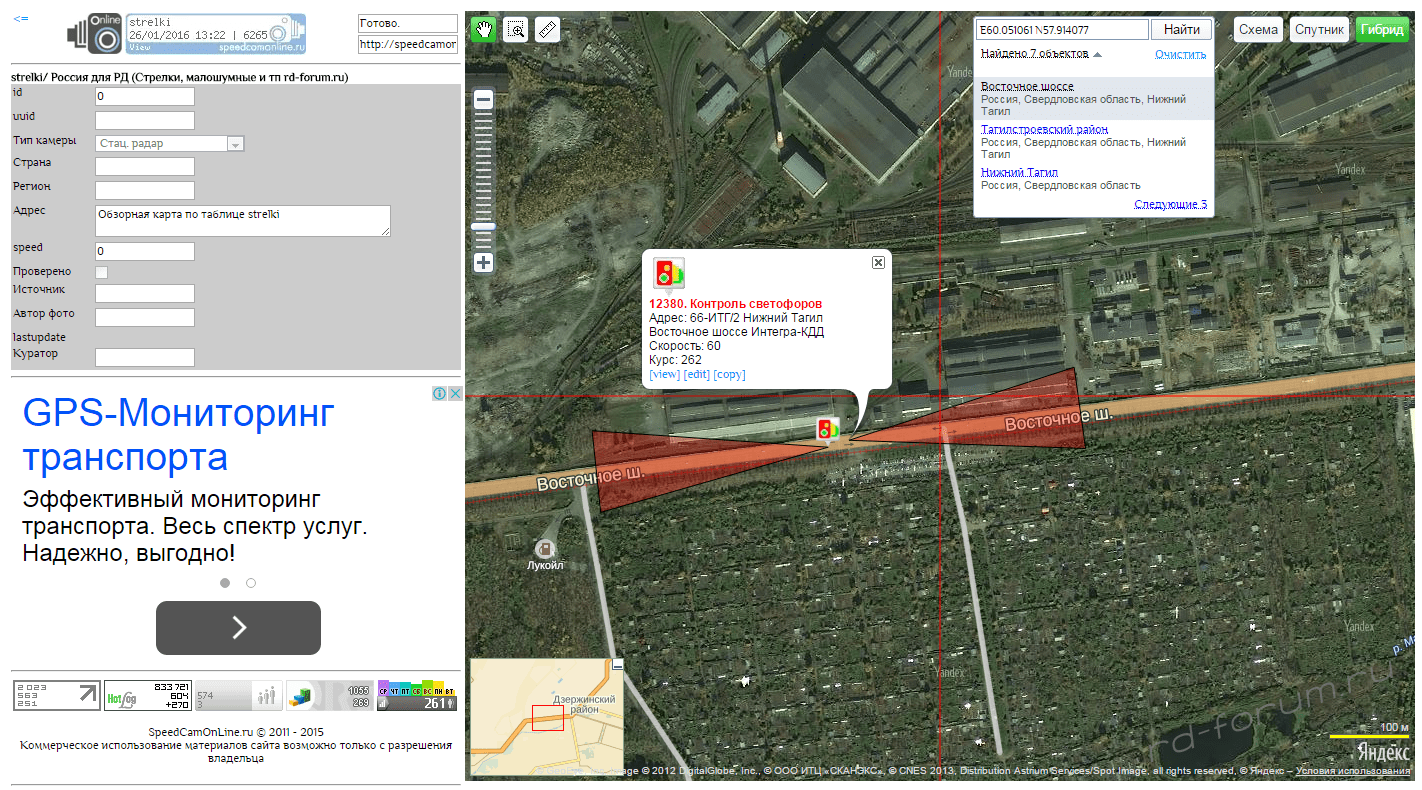
Task: Select the second ad carousel dot
Action: (x=251, y=582)
